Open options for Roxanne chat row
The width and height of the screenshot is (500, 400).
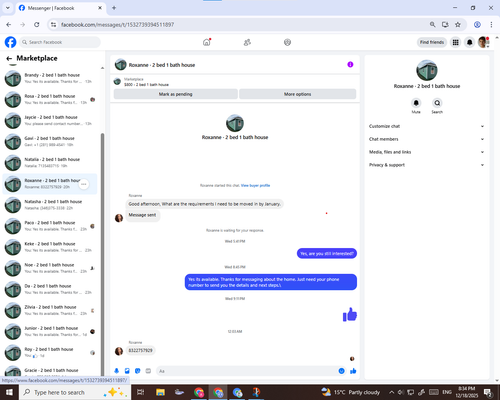84,184
